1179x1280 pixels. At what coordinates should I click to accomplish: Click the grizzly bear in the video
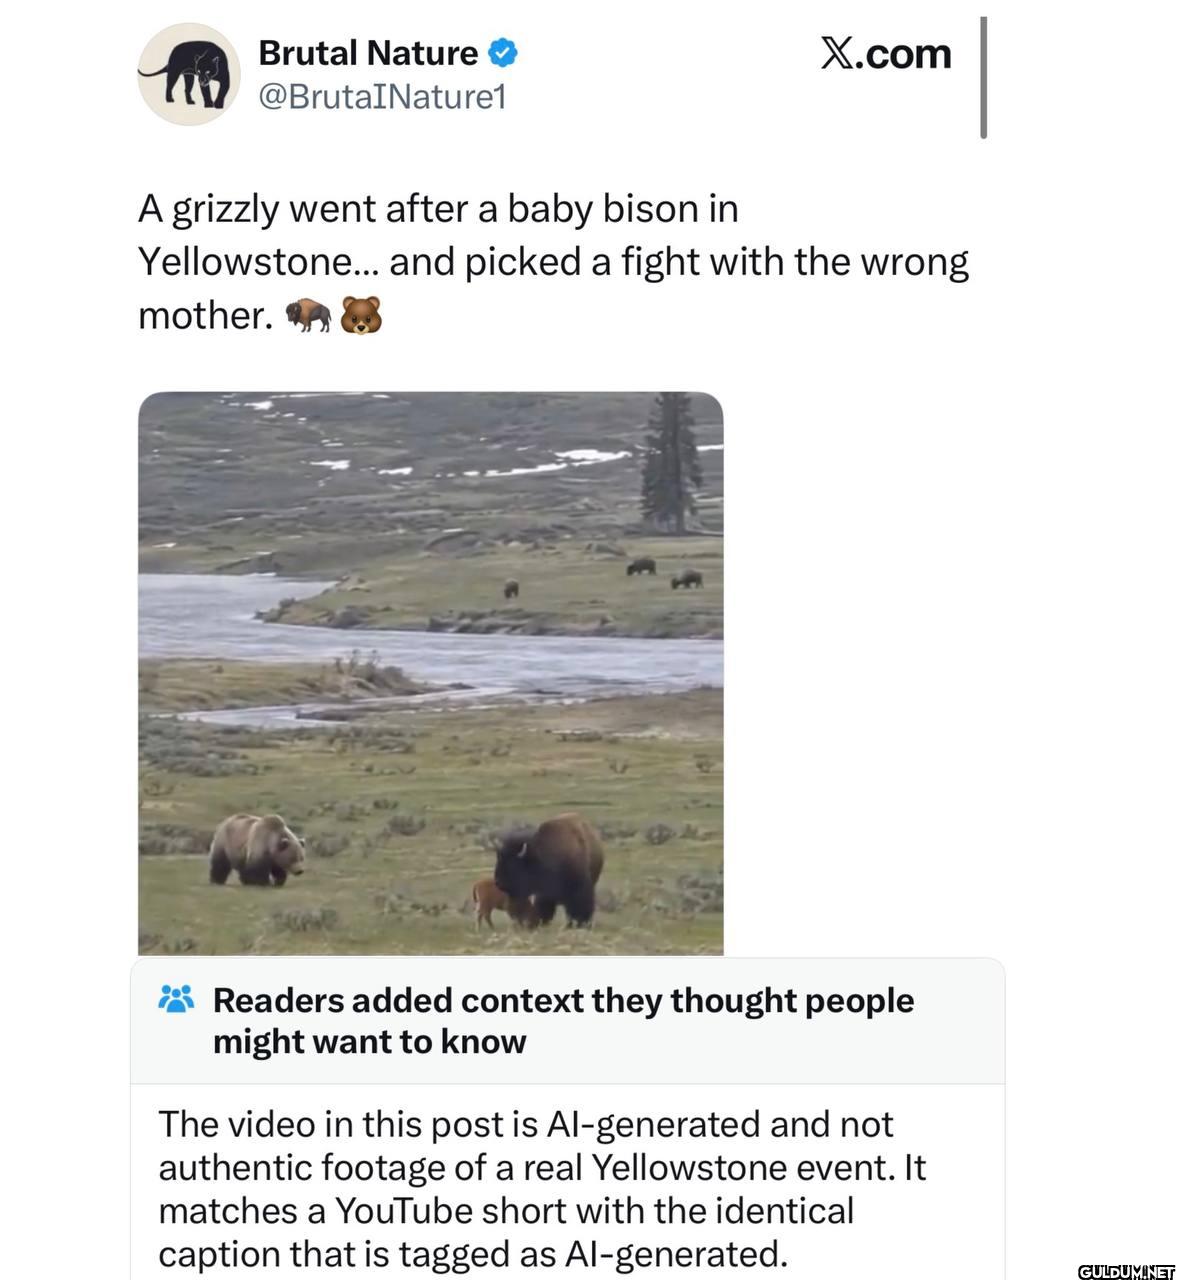click(x=257, y=850)
